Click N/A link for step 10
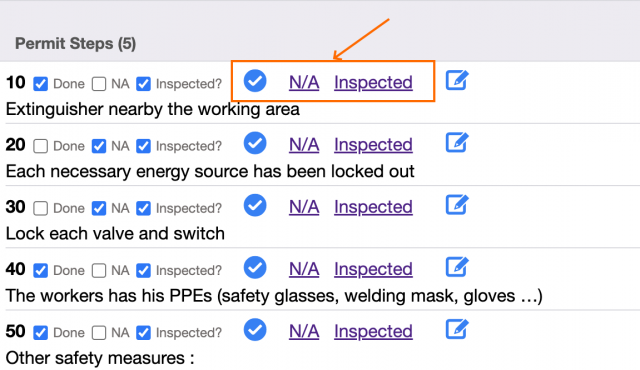640x370 pixels. click(x=304, y=82)
